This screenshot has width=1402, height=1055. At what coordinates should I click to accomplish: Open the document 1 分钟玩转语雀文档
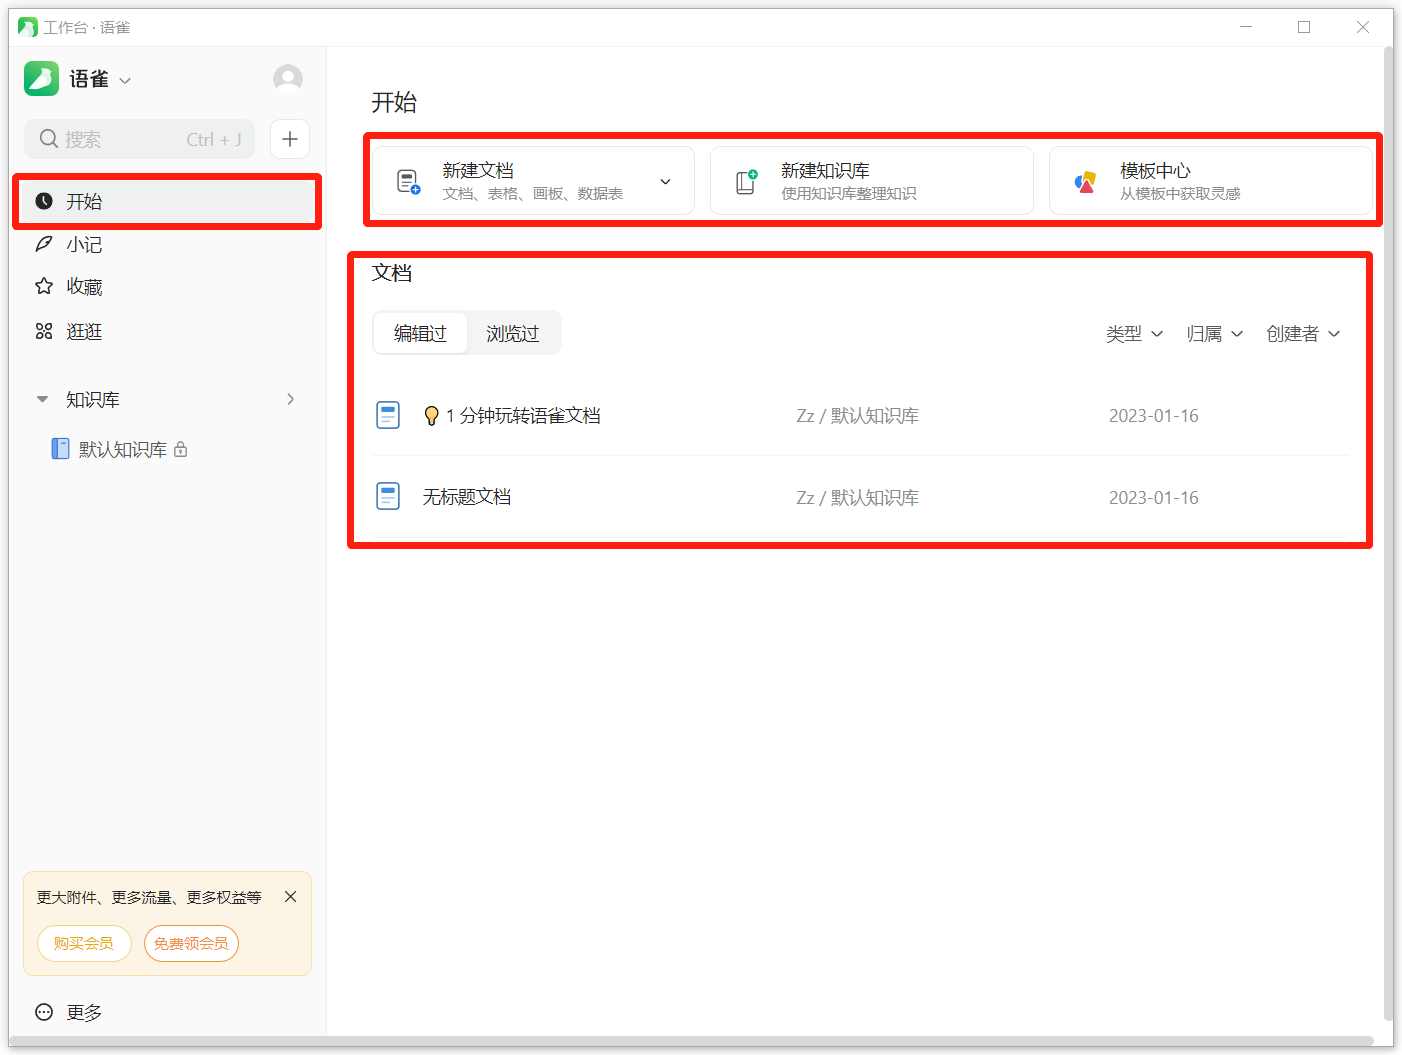pyautogui.click(x=523, y=416)
